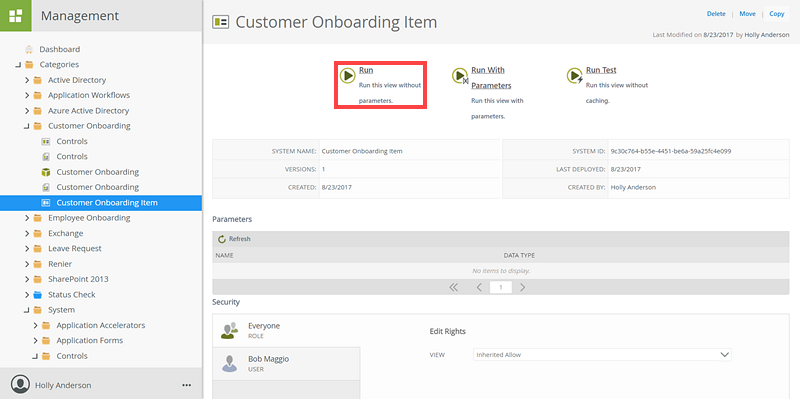
Task: Click the Application Accelerators folder icon
Action: (x=46, y=325)
